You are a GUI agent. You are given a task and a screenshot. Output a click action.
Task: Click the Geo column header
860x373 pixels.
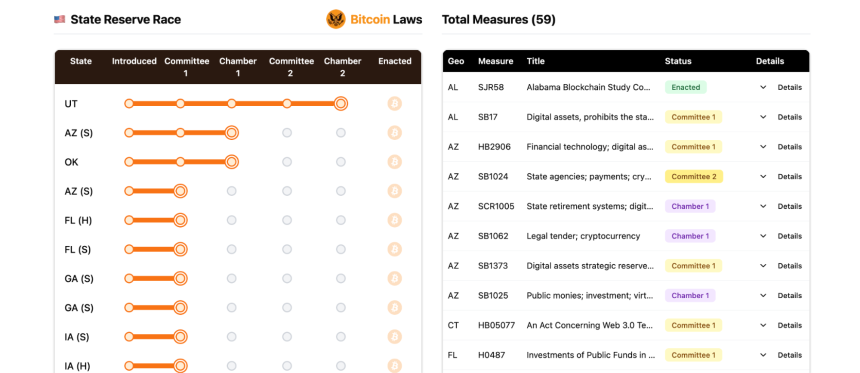[456, 61]
